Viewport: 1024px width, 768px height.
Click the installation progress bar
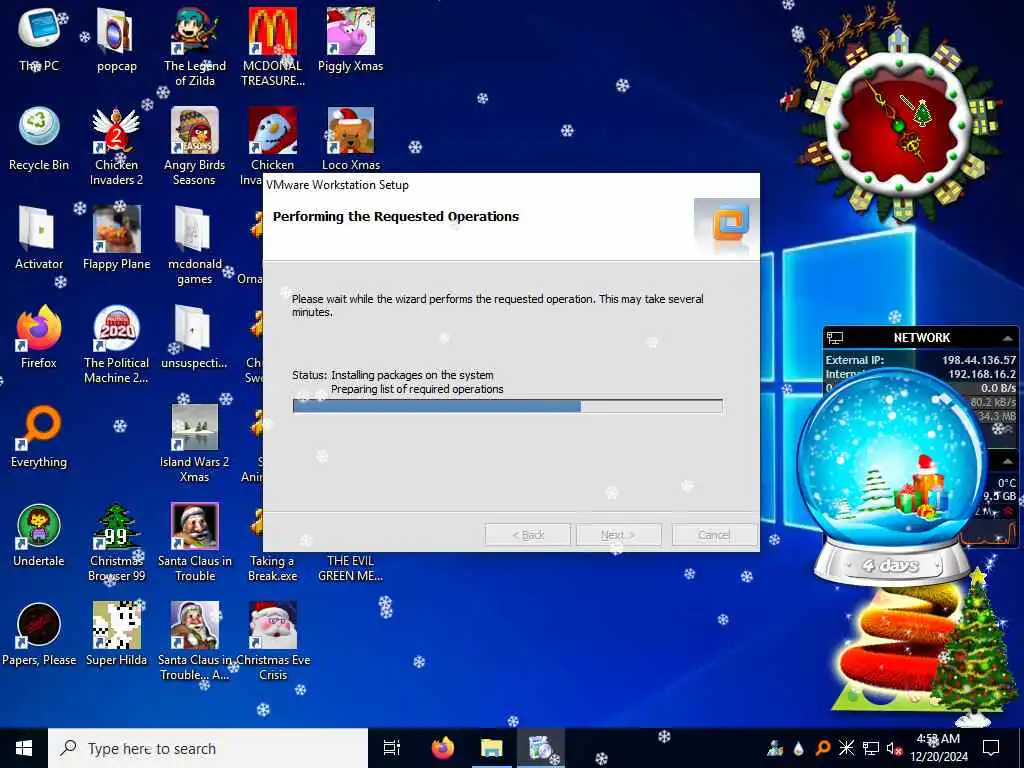pyautogui.click(x=507, y=406)
